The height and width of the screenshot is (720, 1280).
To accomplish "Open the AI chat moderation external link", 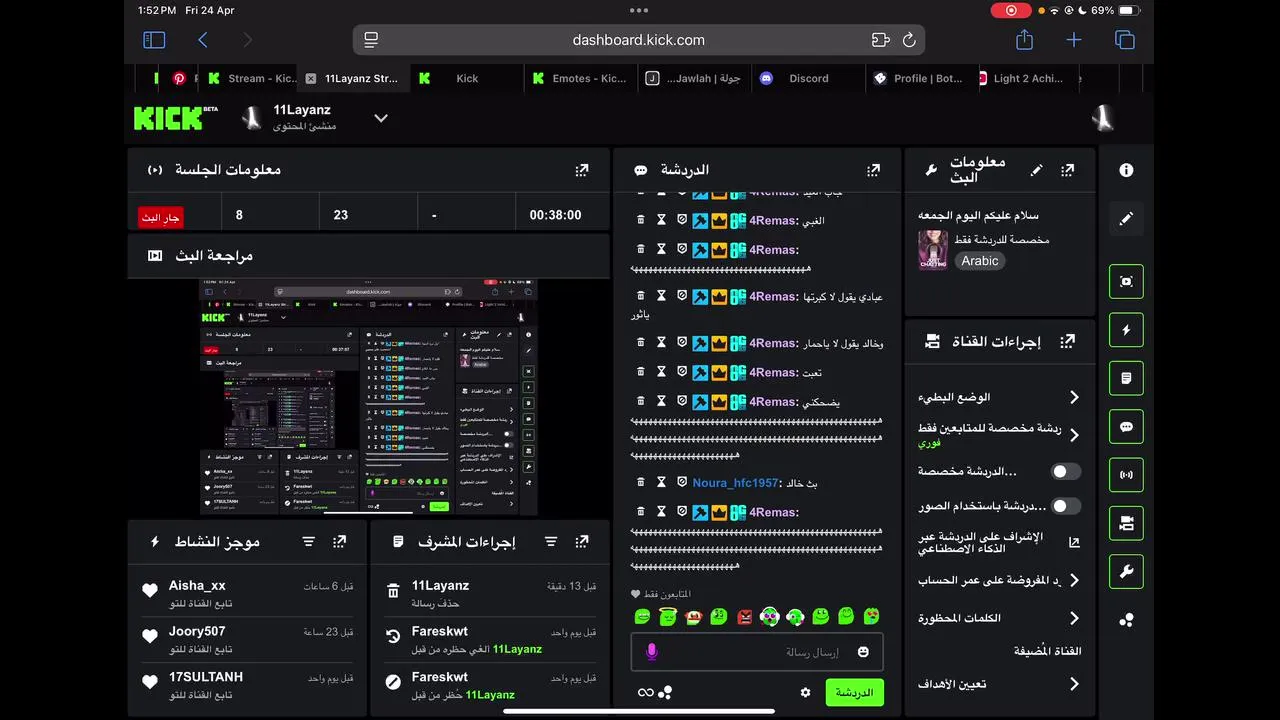I will [x=1074, y=542].
